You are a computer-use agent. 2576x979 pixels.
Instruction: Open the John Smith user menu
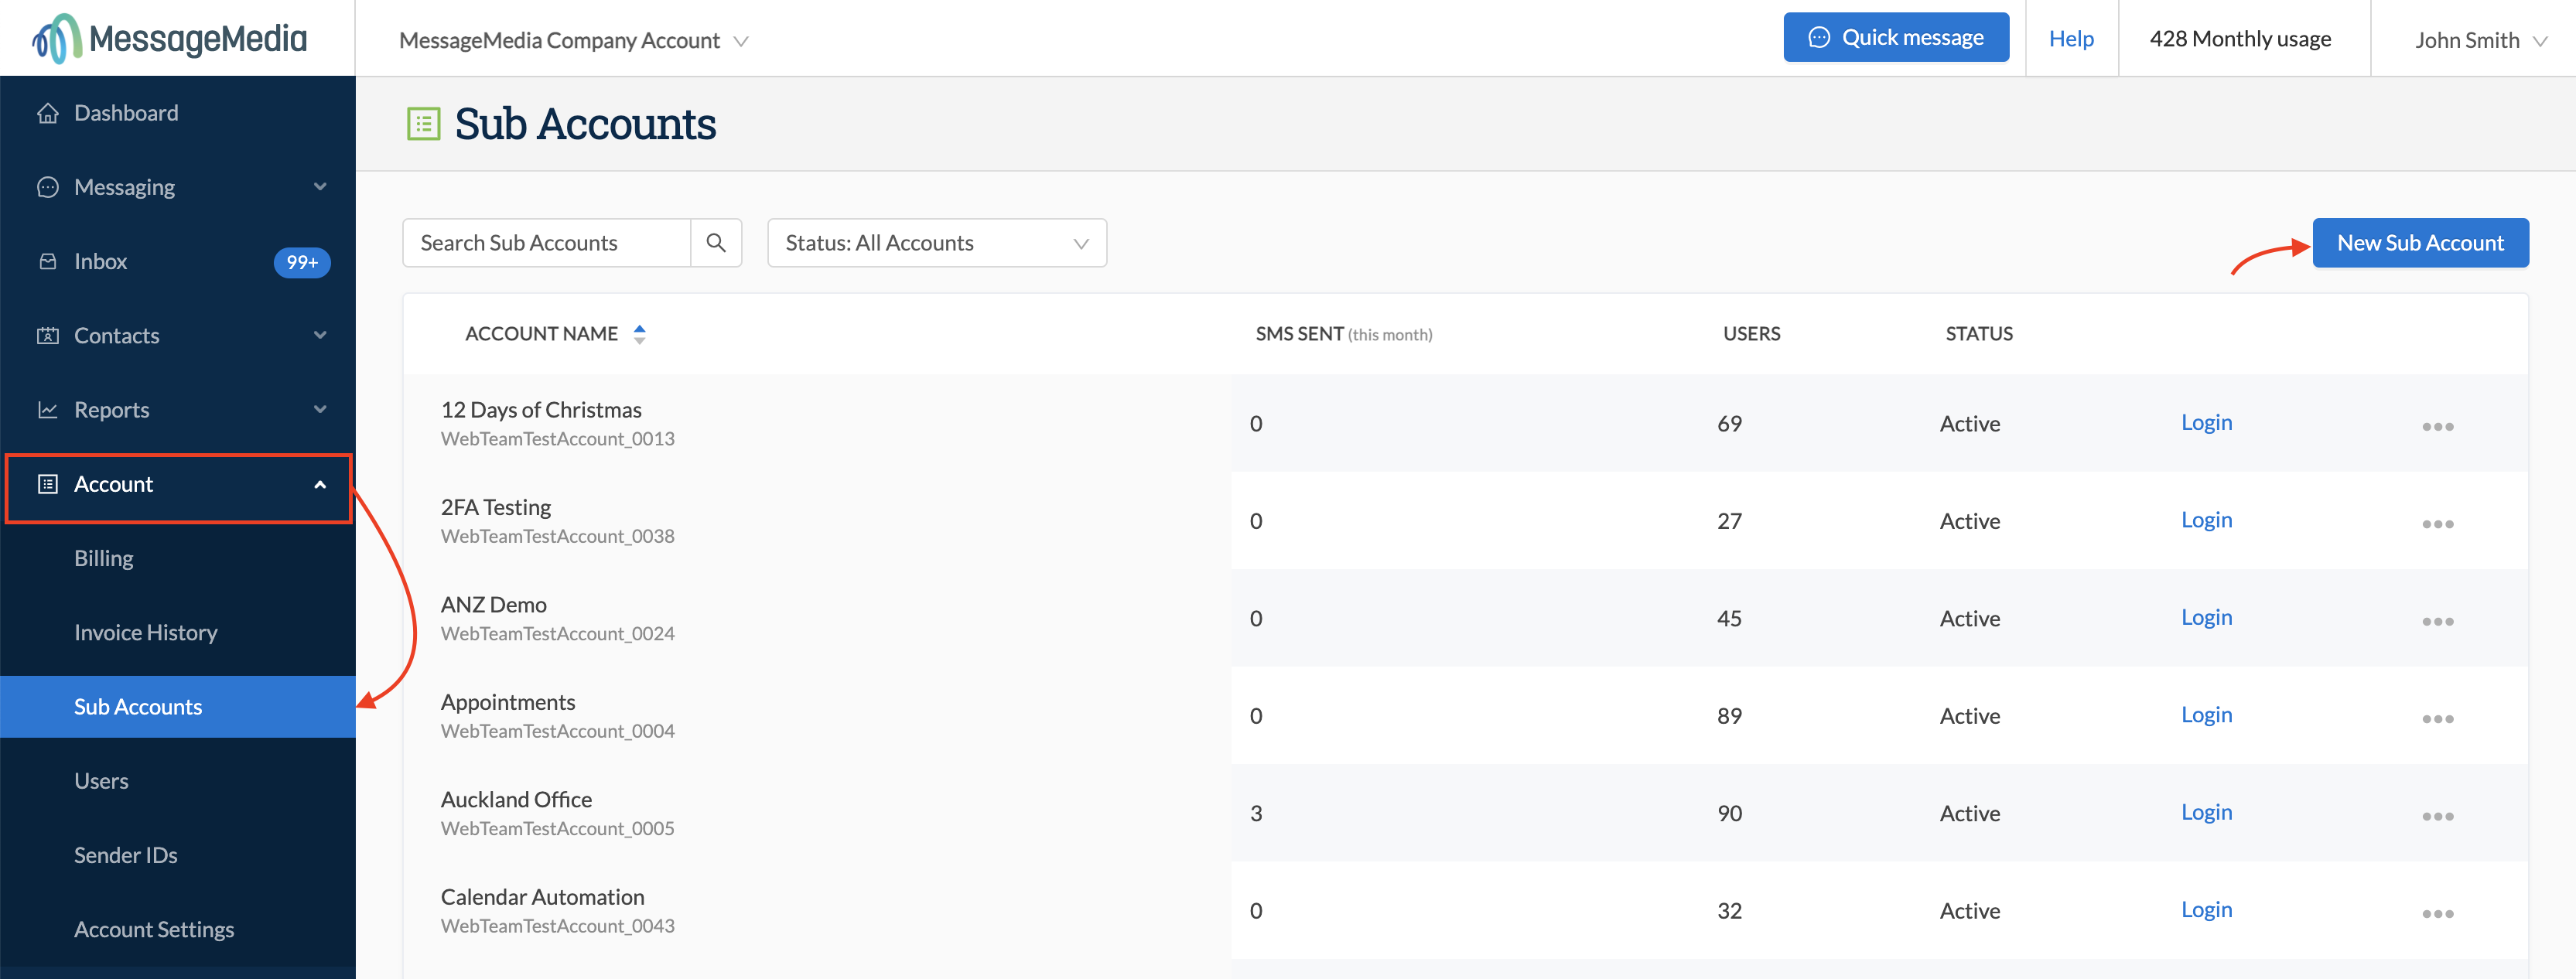tap(2480, 41)
